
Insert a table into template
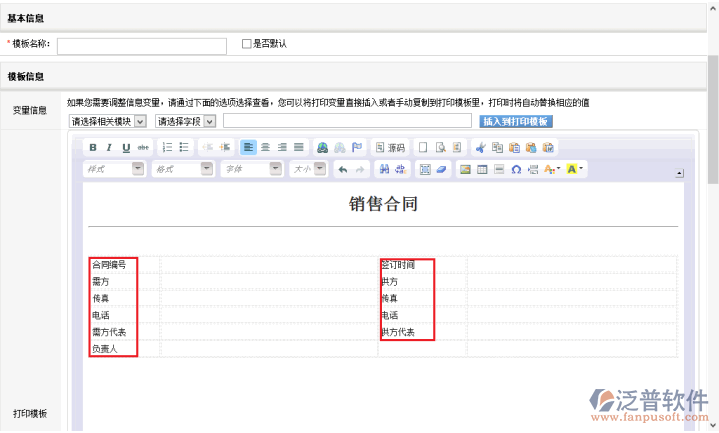(482, 170)
